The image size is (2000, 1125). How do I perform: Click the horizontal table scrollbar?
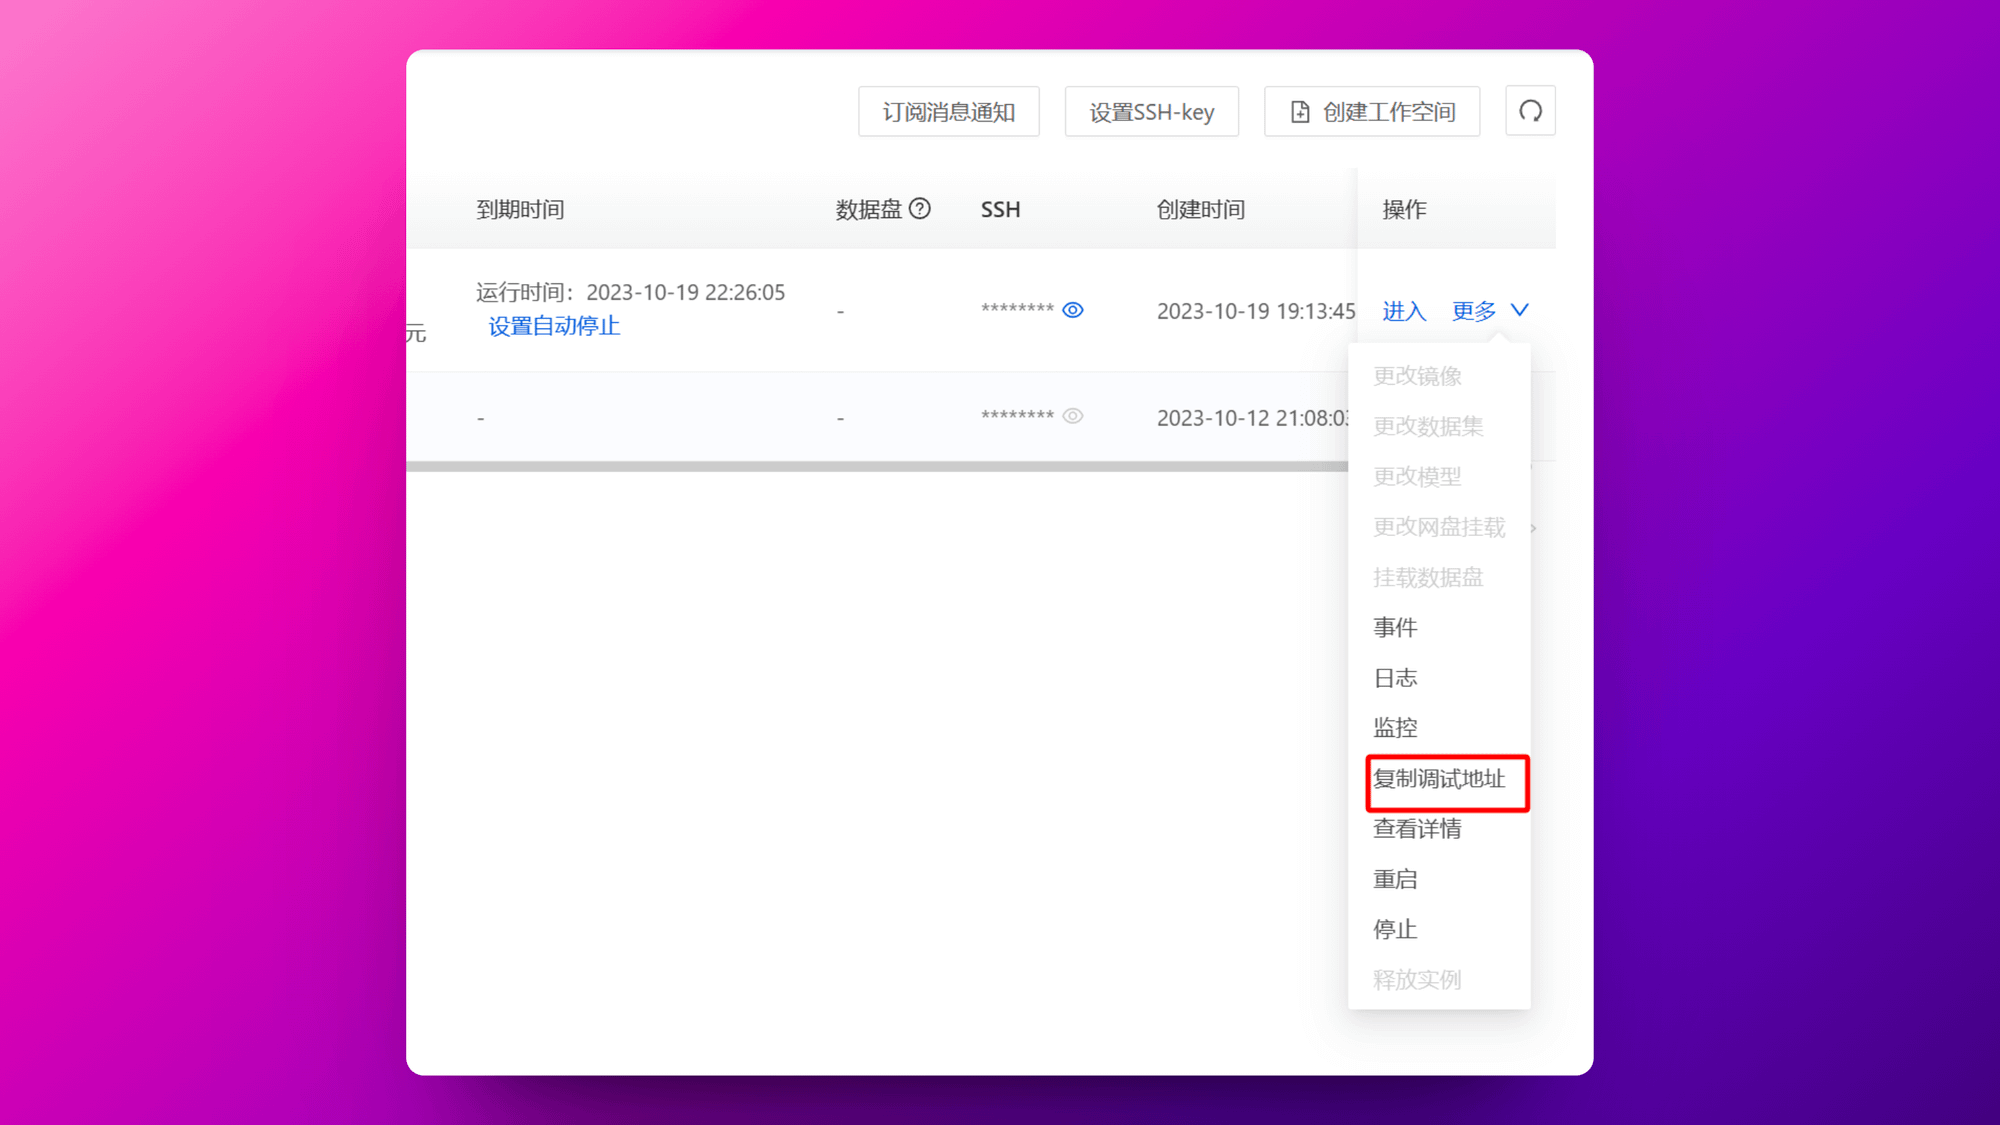876,466
